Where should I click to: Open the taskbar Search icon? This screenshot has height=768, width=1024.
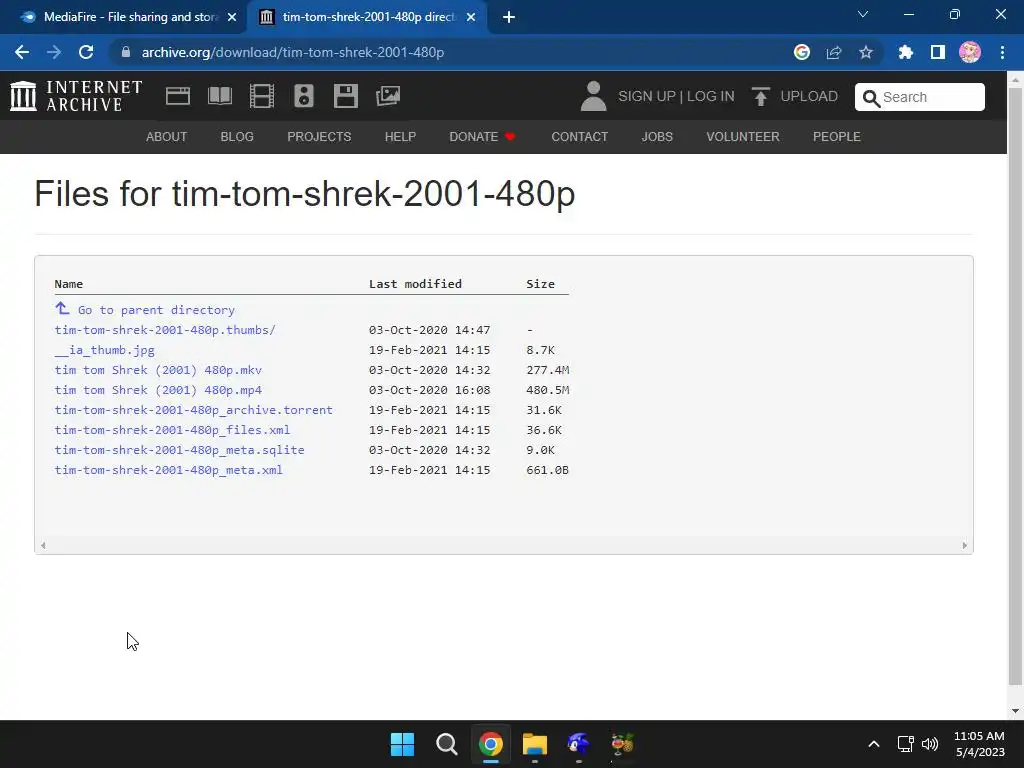(447, 744)
